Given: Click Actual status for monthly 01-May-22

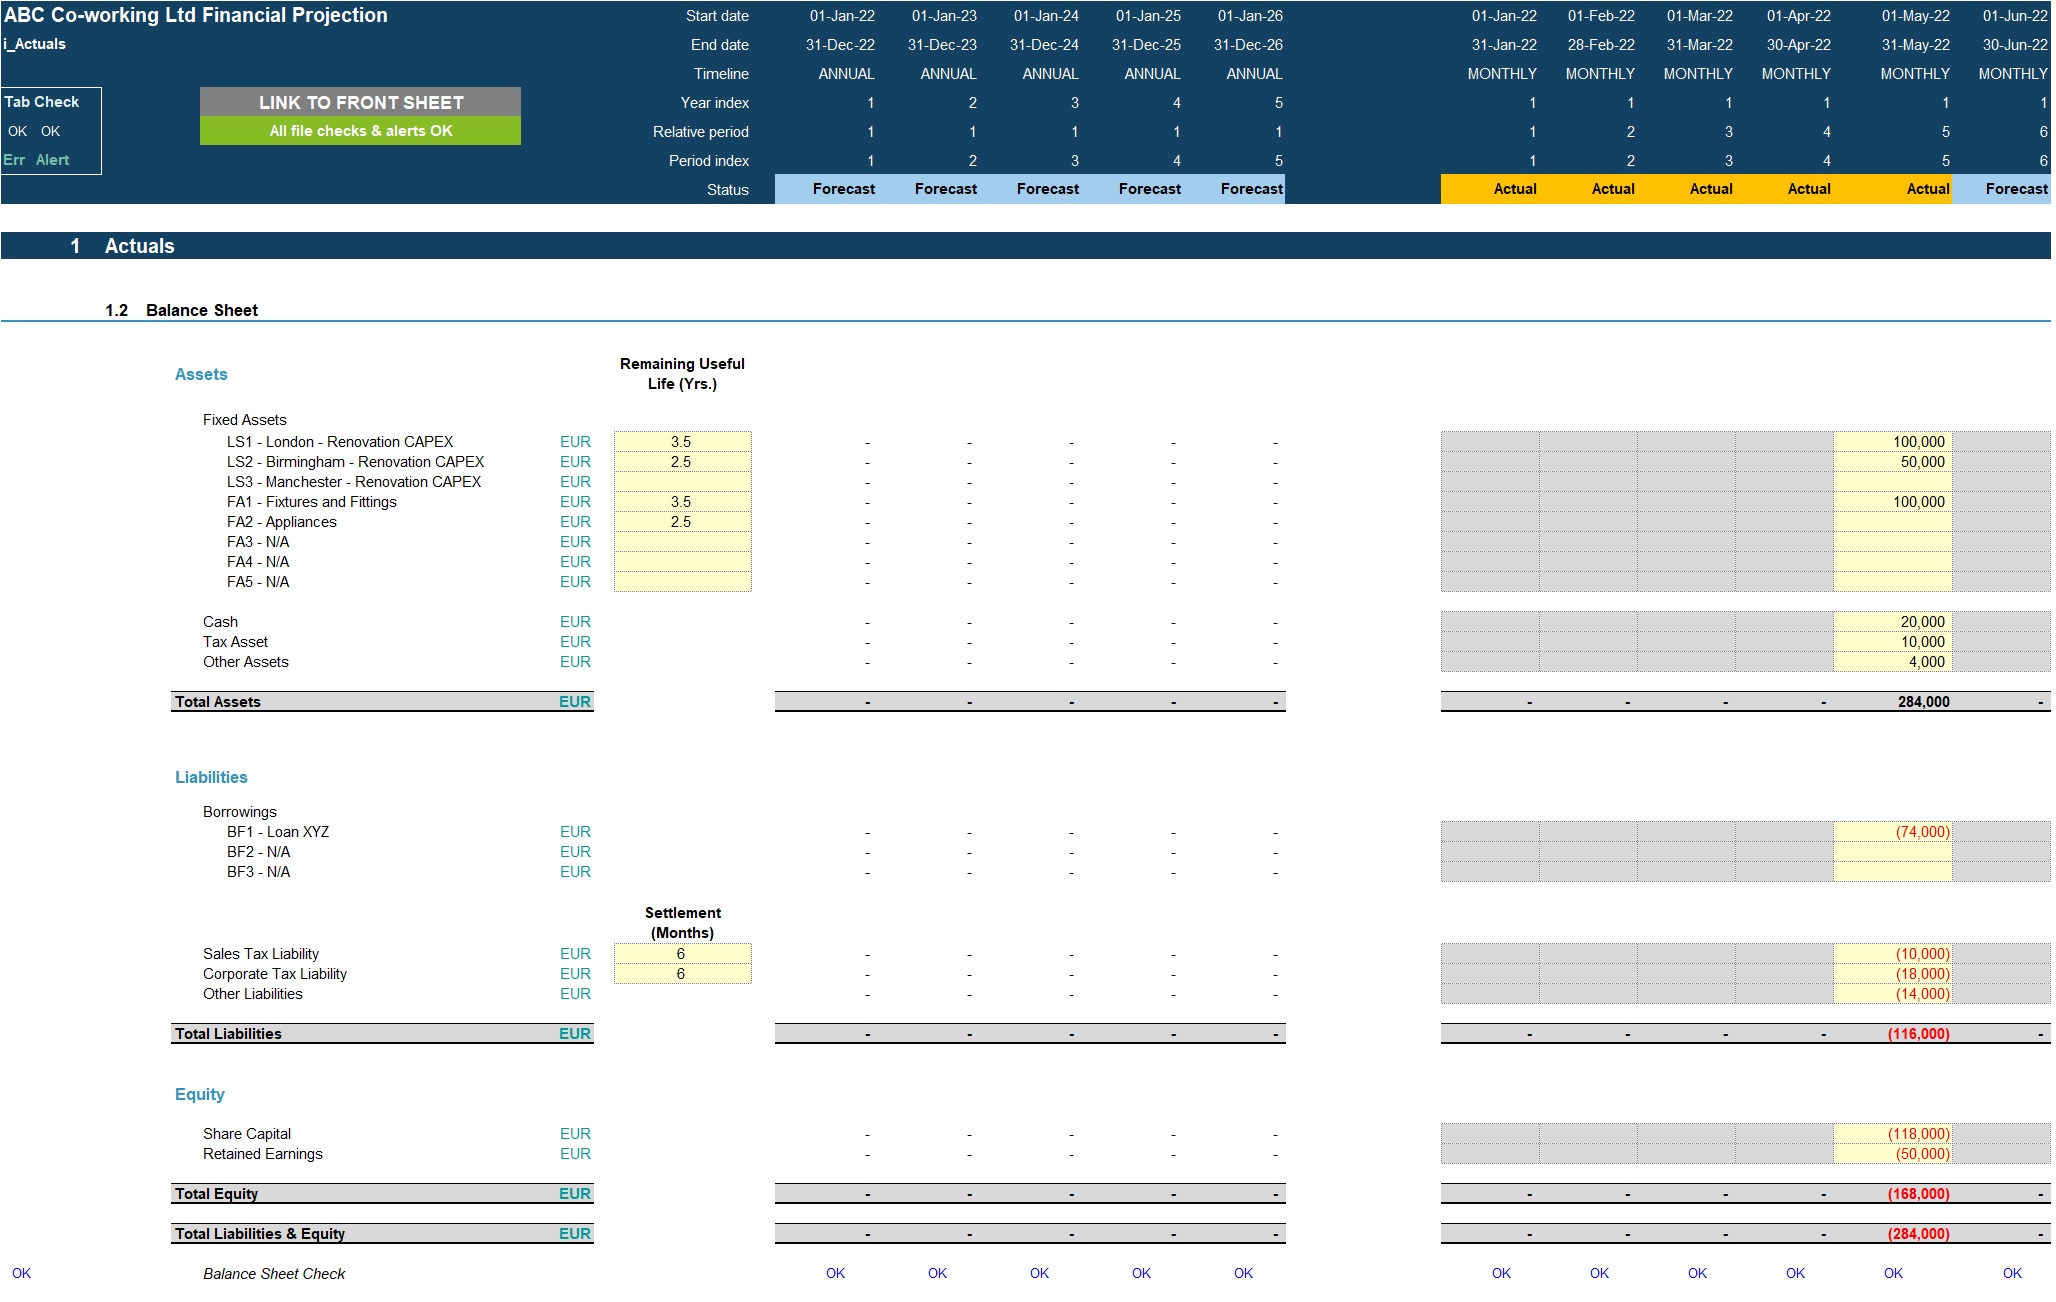Looking at the screenshot, I should pos(1893,189).
